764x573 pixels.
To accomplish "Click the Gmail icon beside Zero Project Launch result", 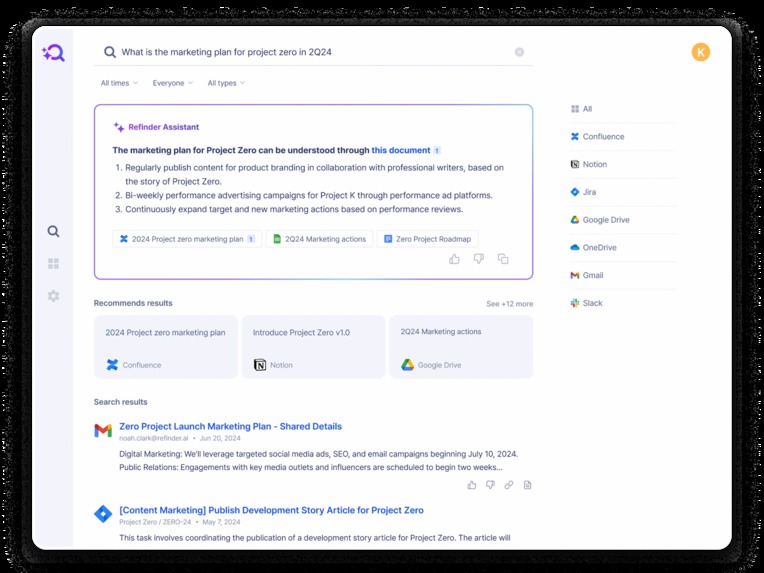I will click(x=103, y=430).
